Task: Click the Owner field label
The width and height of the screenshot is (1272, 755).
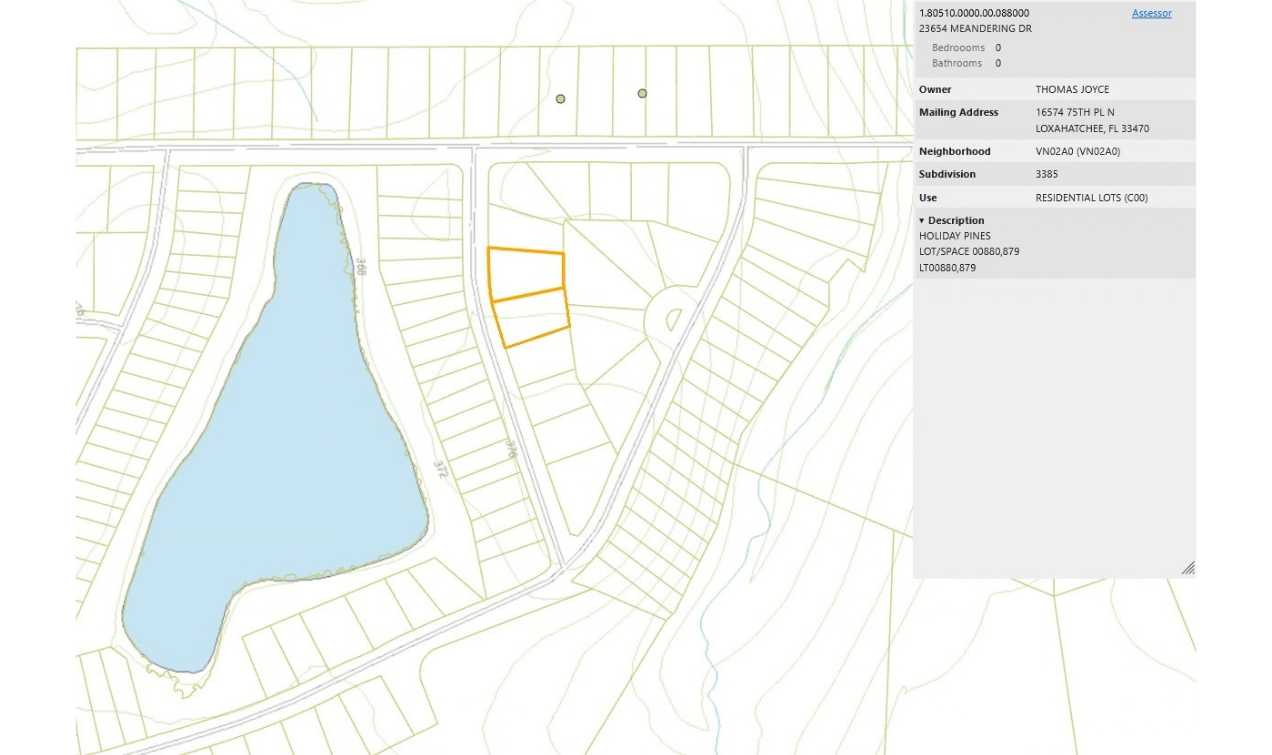Action: 935,90
